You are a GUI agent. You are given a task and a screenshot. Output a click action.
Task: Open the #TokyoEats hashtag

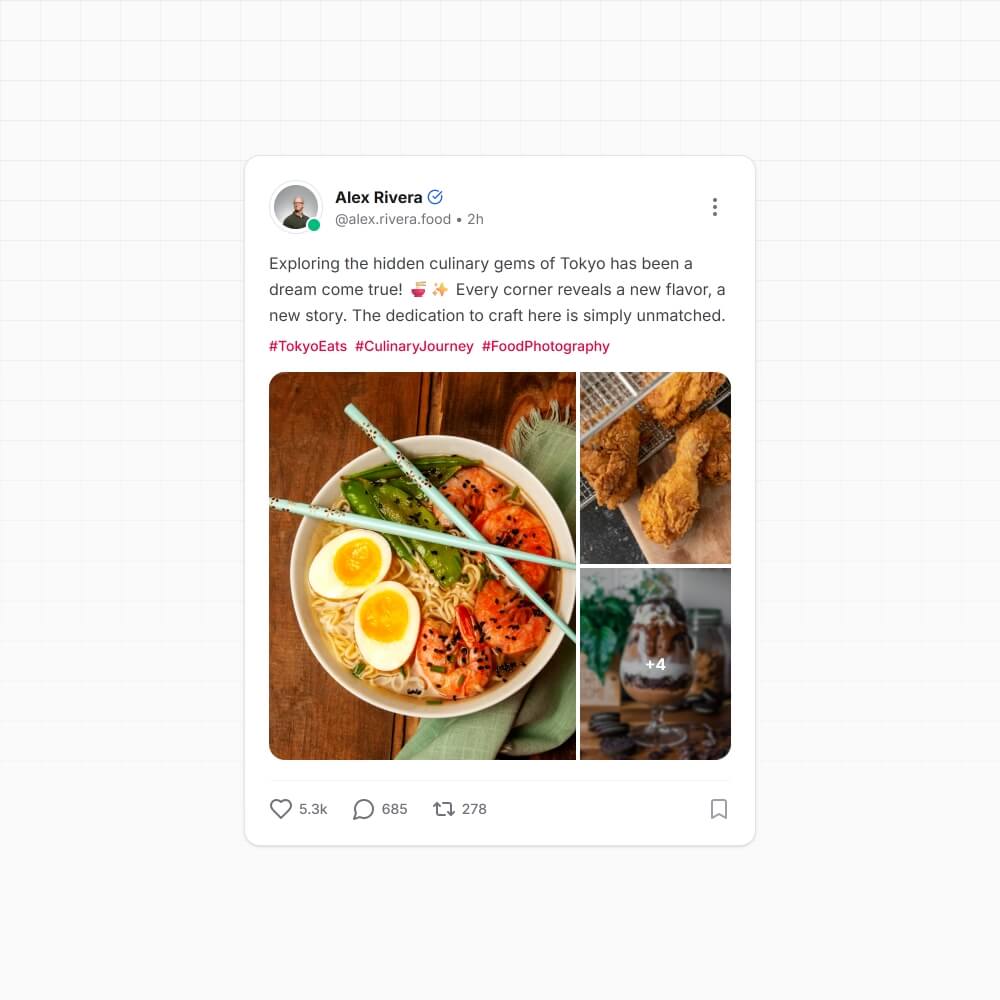click(x=308, y=346)
